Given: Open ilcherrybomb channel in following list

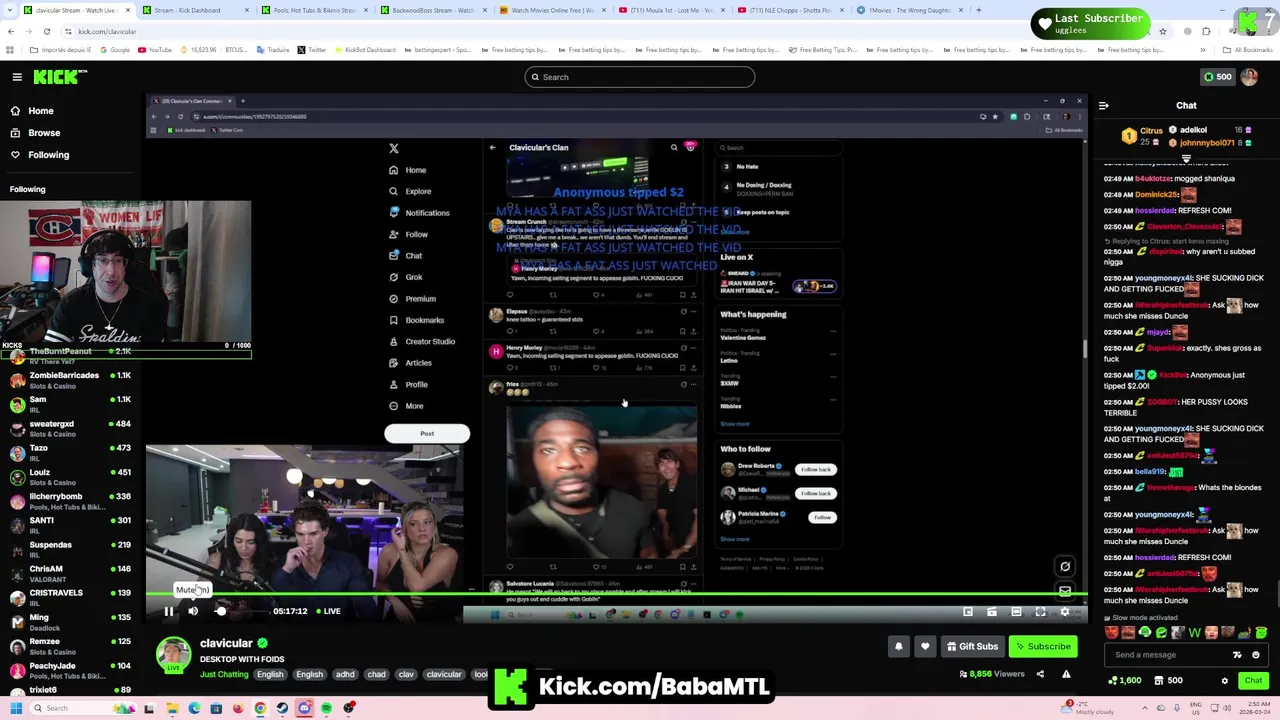Looking at the screenshot, I should pyautogui.click(x=70, y=501).
